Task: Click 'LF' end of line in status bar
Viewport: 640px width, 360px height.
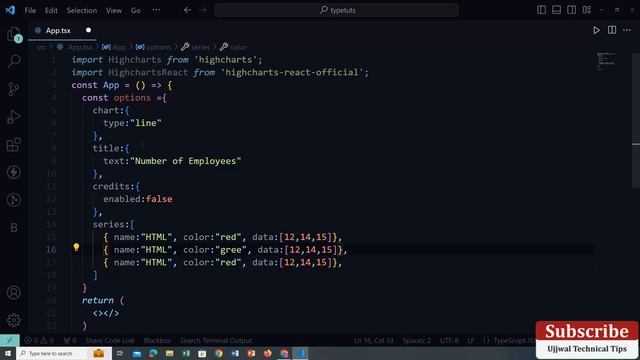Action: [x=471, y=340]
